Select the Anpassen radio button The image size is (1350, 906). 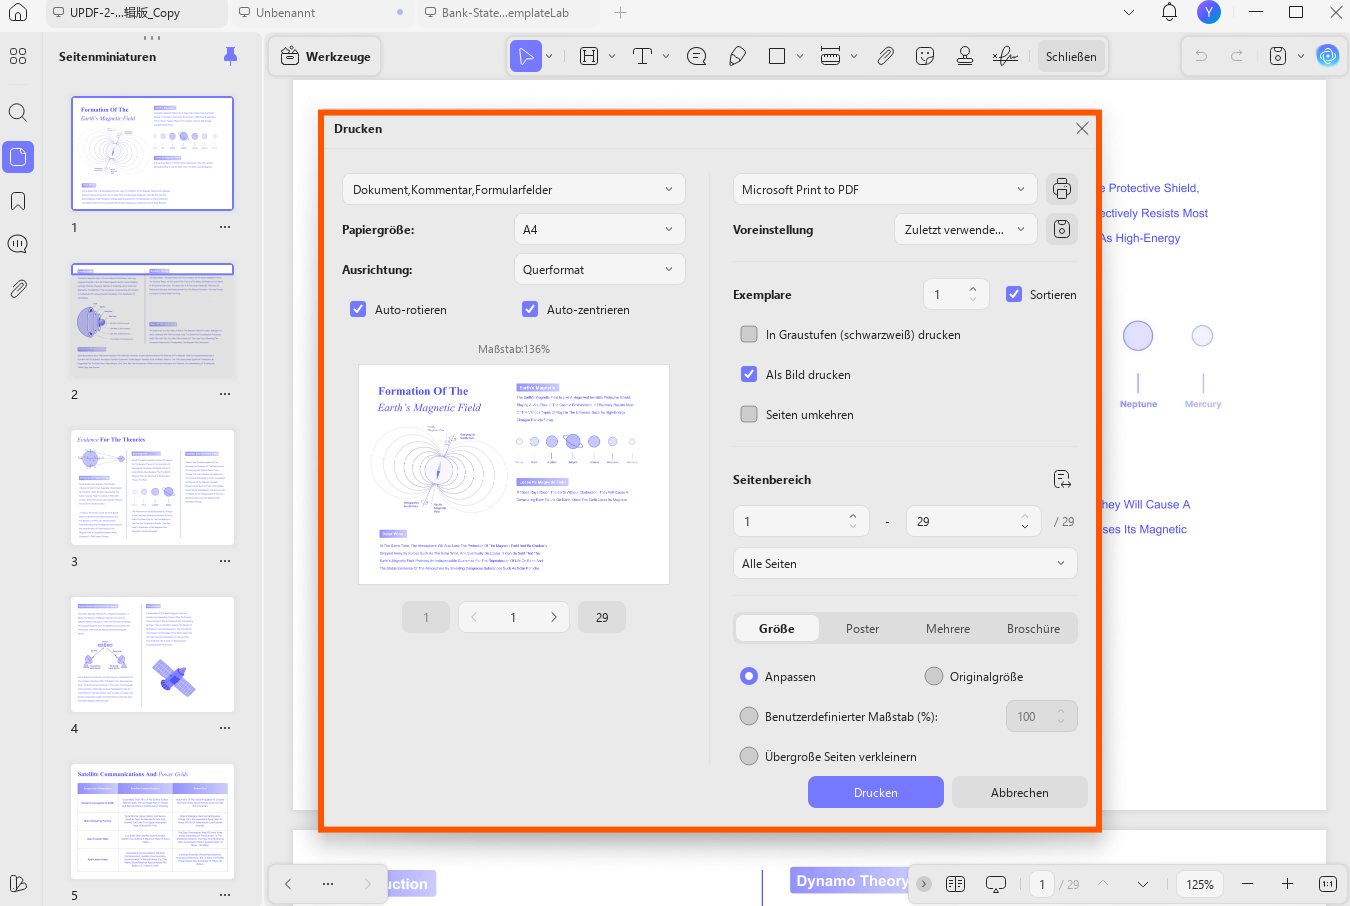point(749,676)
